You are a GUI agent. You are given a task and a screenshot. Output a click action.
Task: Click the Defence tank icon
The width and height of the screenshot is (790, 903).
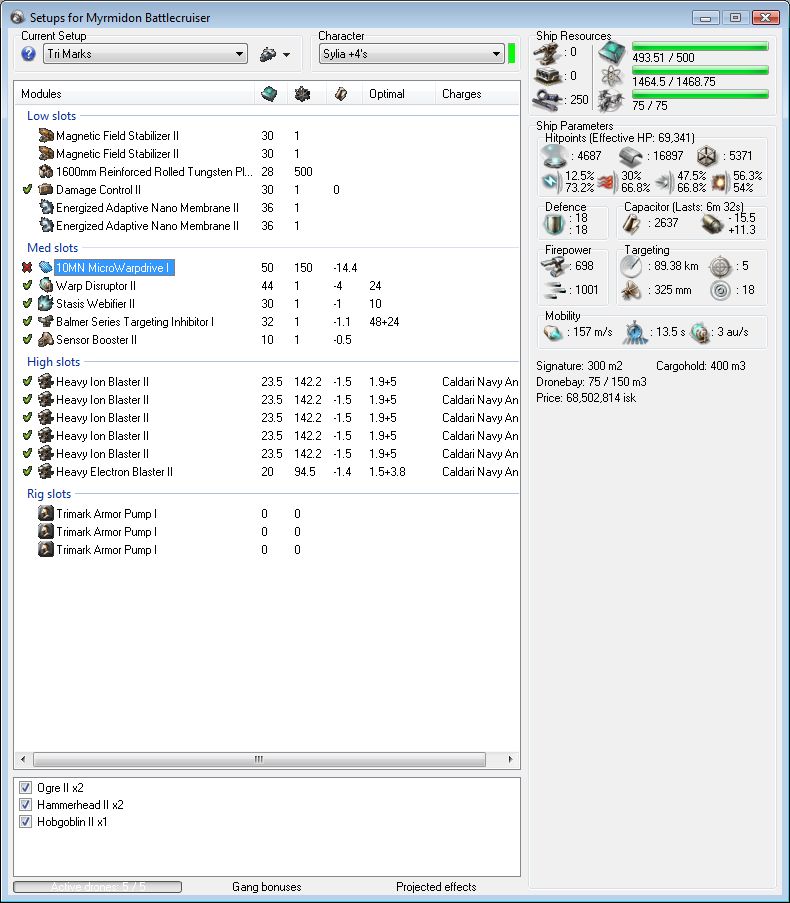click(x=554, y=224)
